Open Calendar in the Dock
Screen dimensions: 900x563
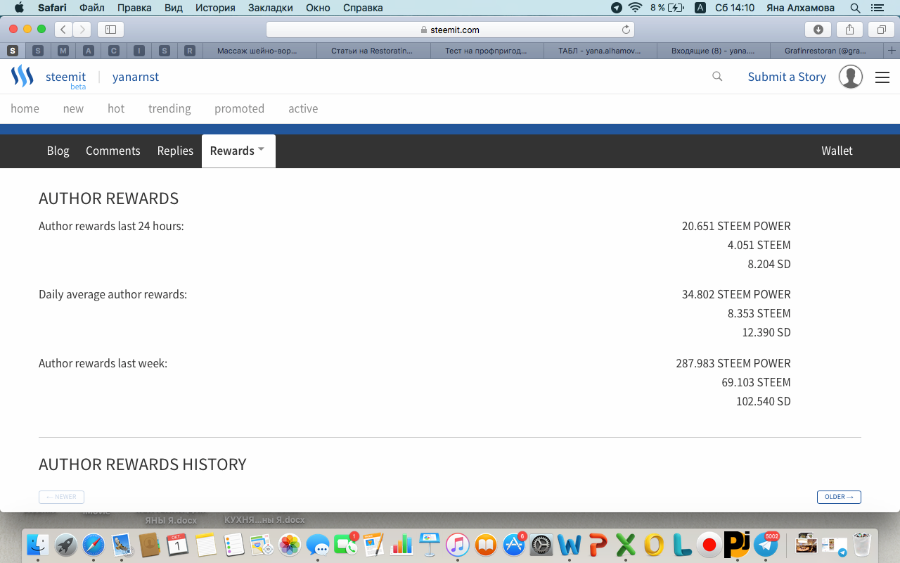coord(177,544)
